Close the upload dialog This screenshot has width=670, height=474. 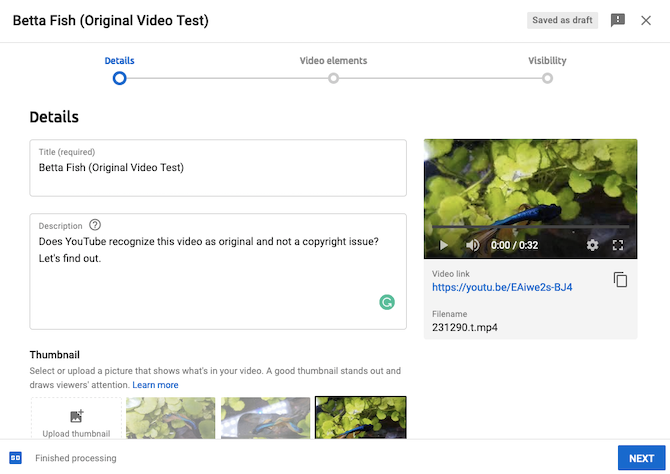click(646, 20)
